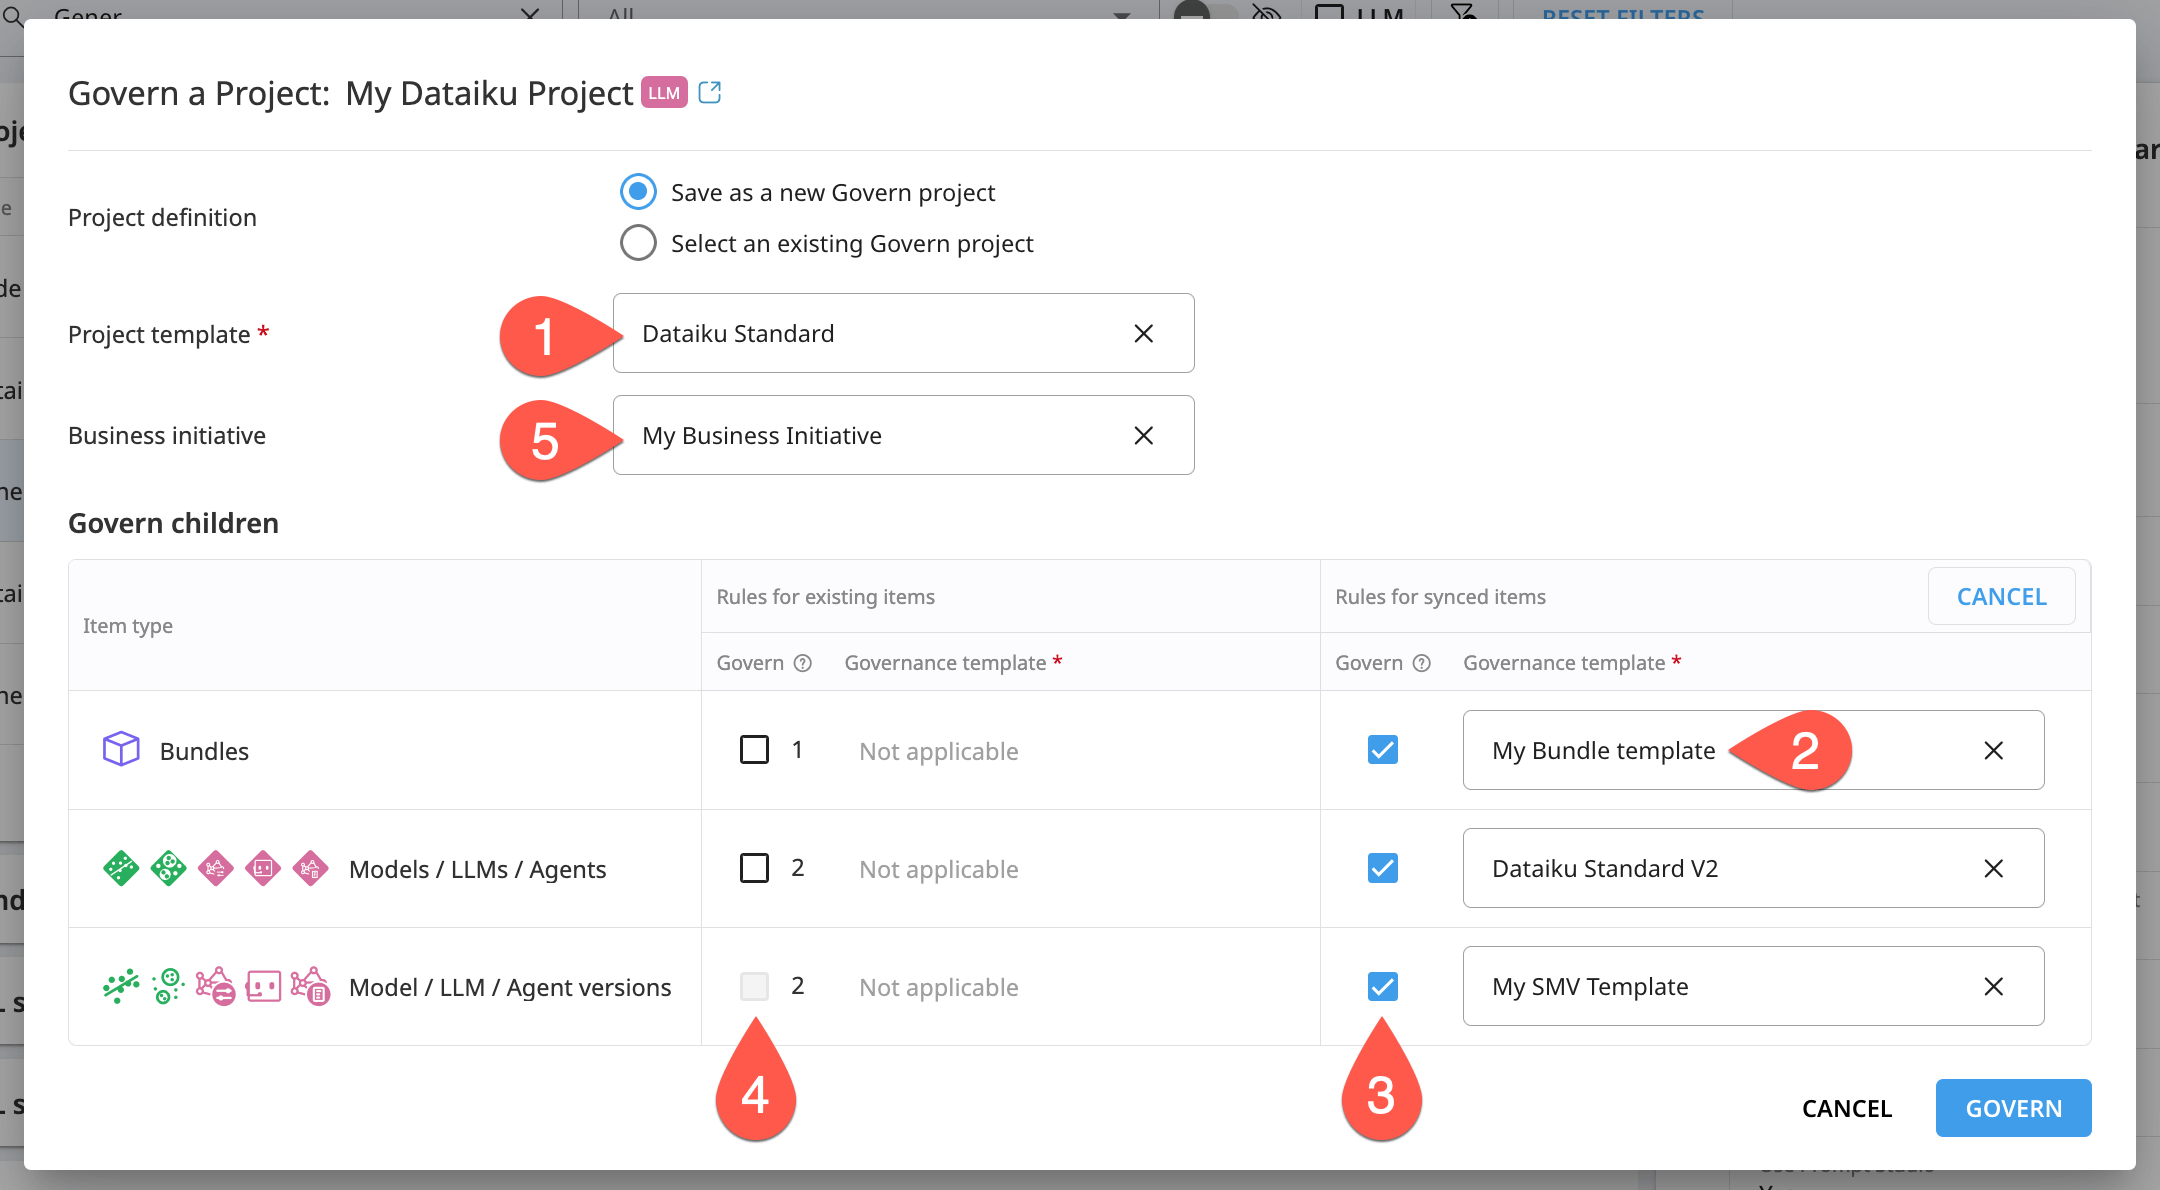
Task: Uncheck synced Govern for Model versions
Action: point(1383,986)
